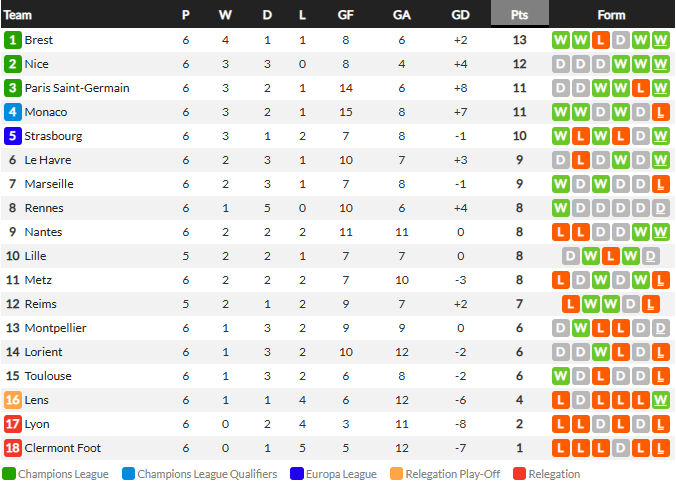This screenshot has width=676, height=496.
Task: Click the orange Relegation Play-Off legend swatch
Action: pyautogui.click(x=396, y=474)
